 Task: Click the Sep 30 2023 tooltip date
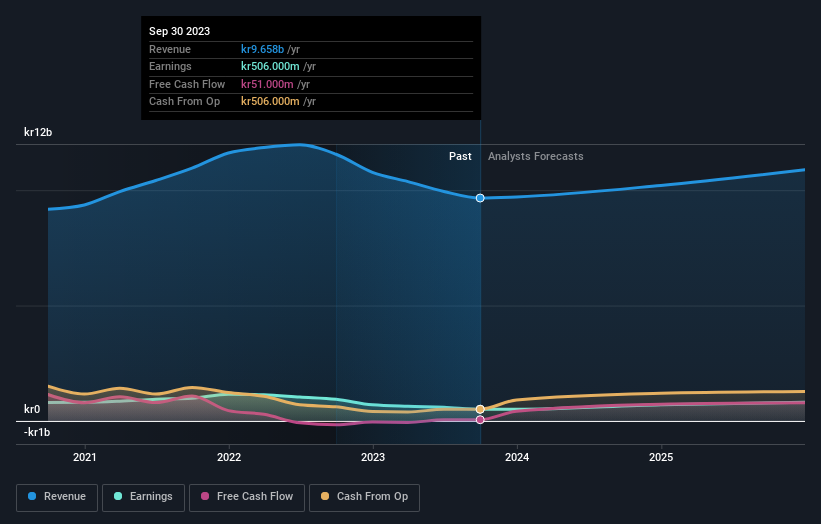point(180,31)
